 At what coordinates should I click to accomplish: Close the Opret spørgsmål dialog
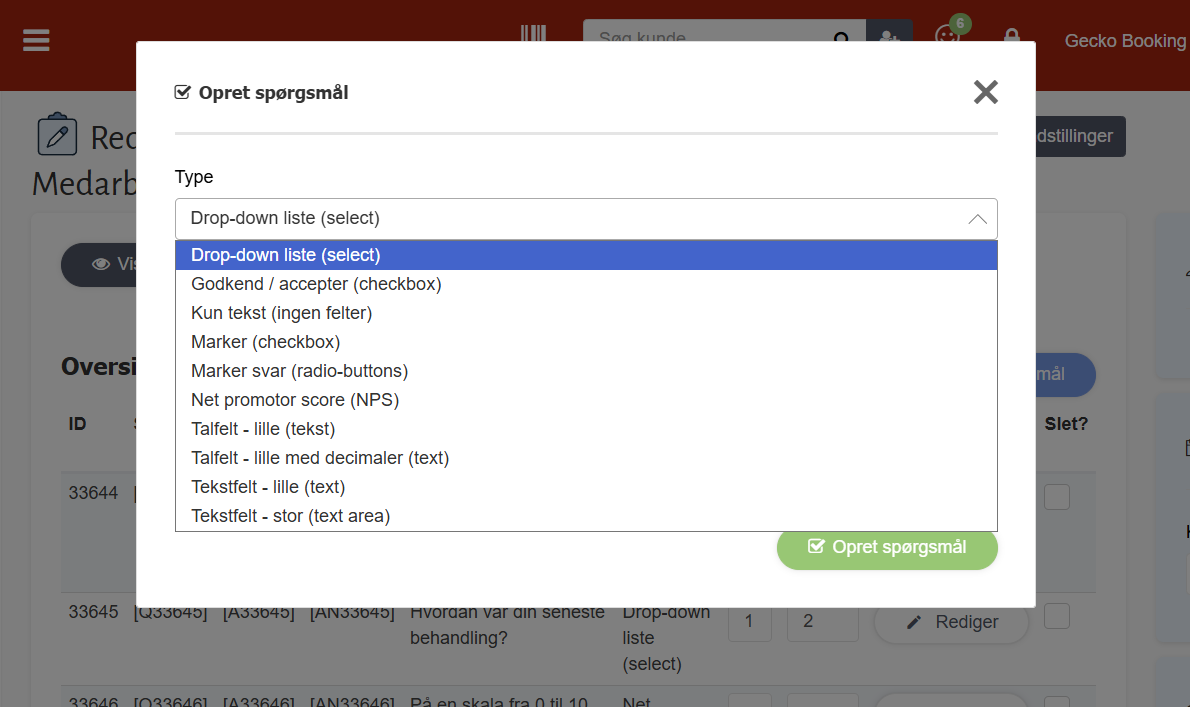click(x=986, y=93)
